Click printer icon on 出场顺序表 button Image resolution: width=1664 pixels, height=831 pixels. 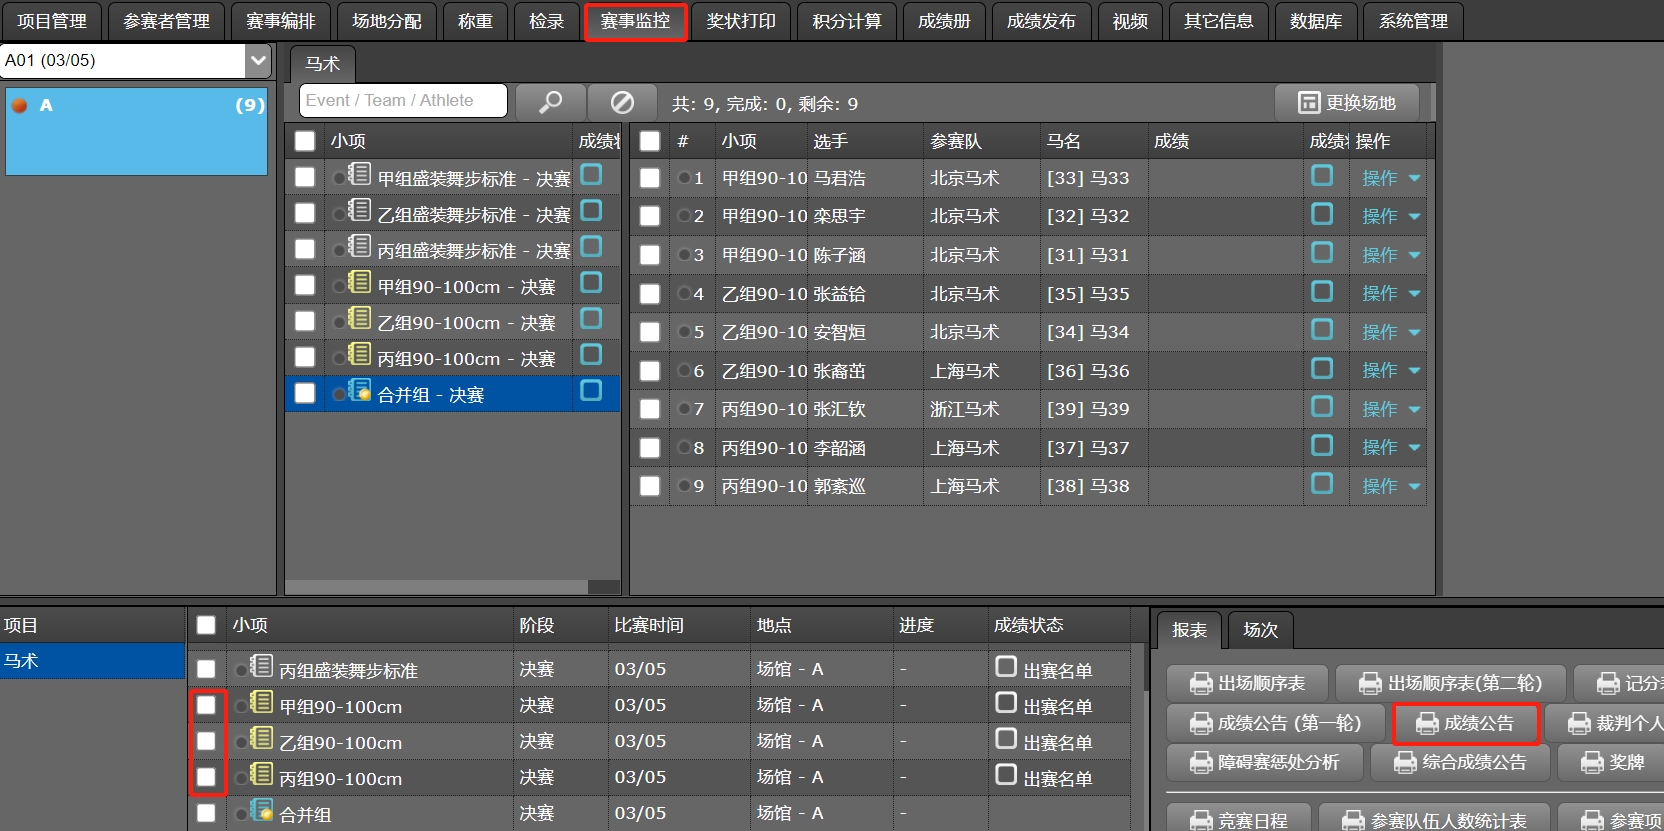coord(1200,684)
